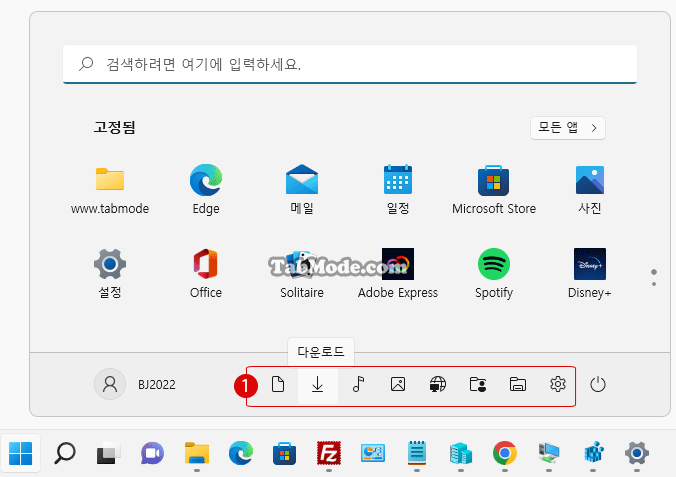Open the Downloads (다운로드) folder shortcut
The image size is (676, 477).
coord(318,384)
